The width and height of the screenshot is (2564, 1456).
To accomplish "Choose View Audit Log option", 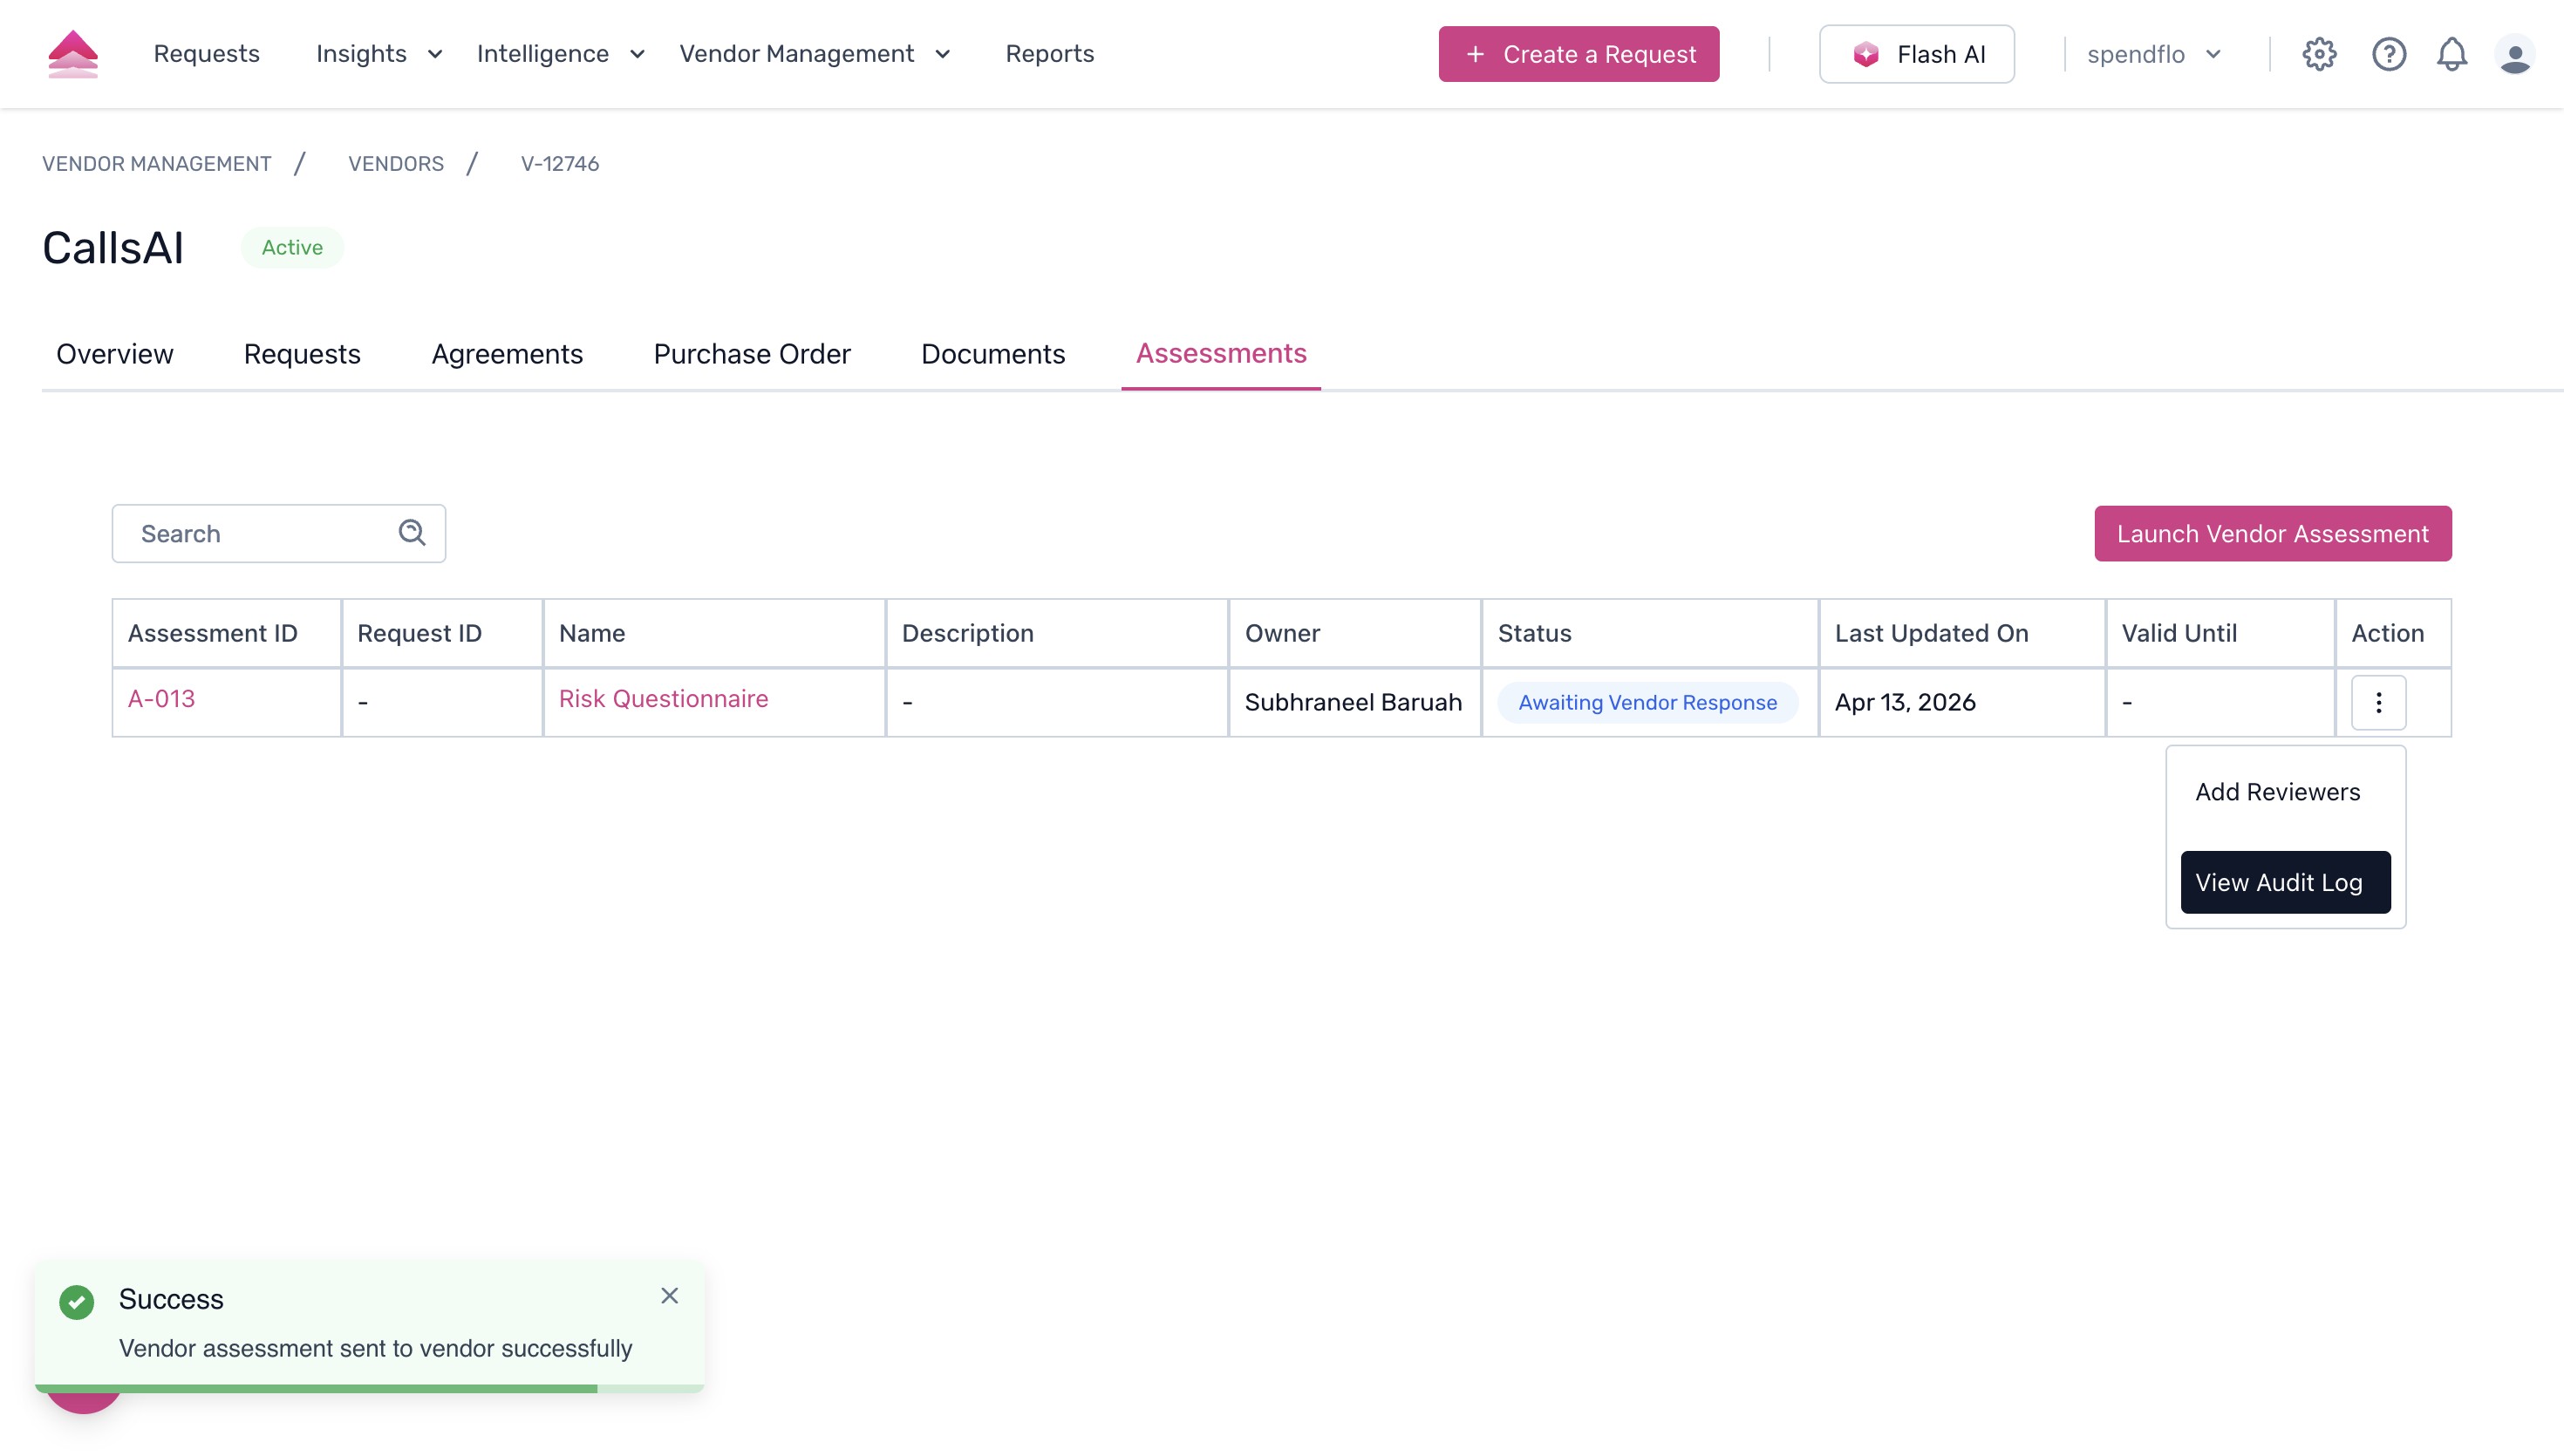I will [x=2284, y=882].
